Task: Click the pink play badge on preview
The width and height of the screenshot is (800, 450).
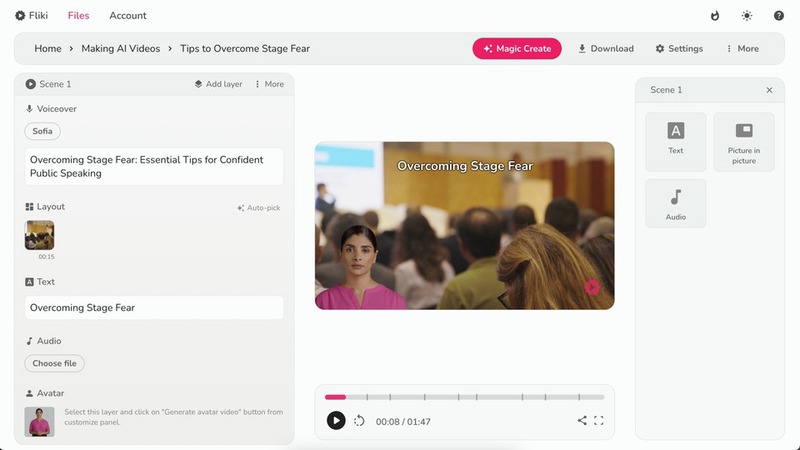Action: pos(592,287)
